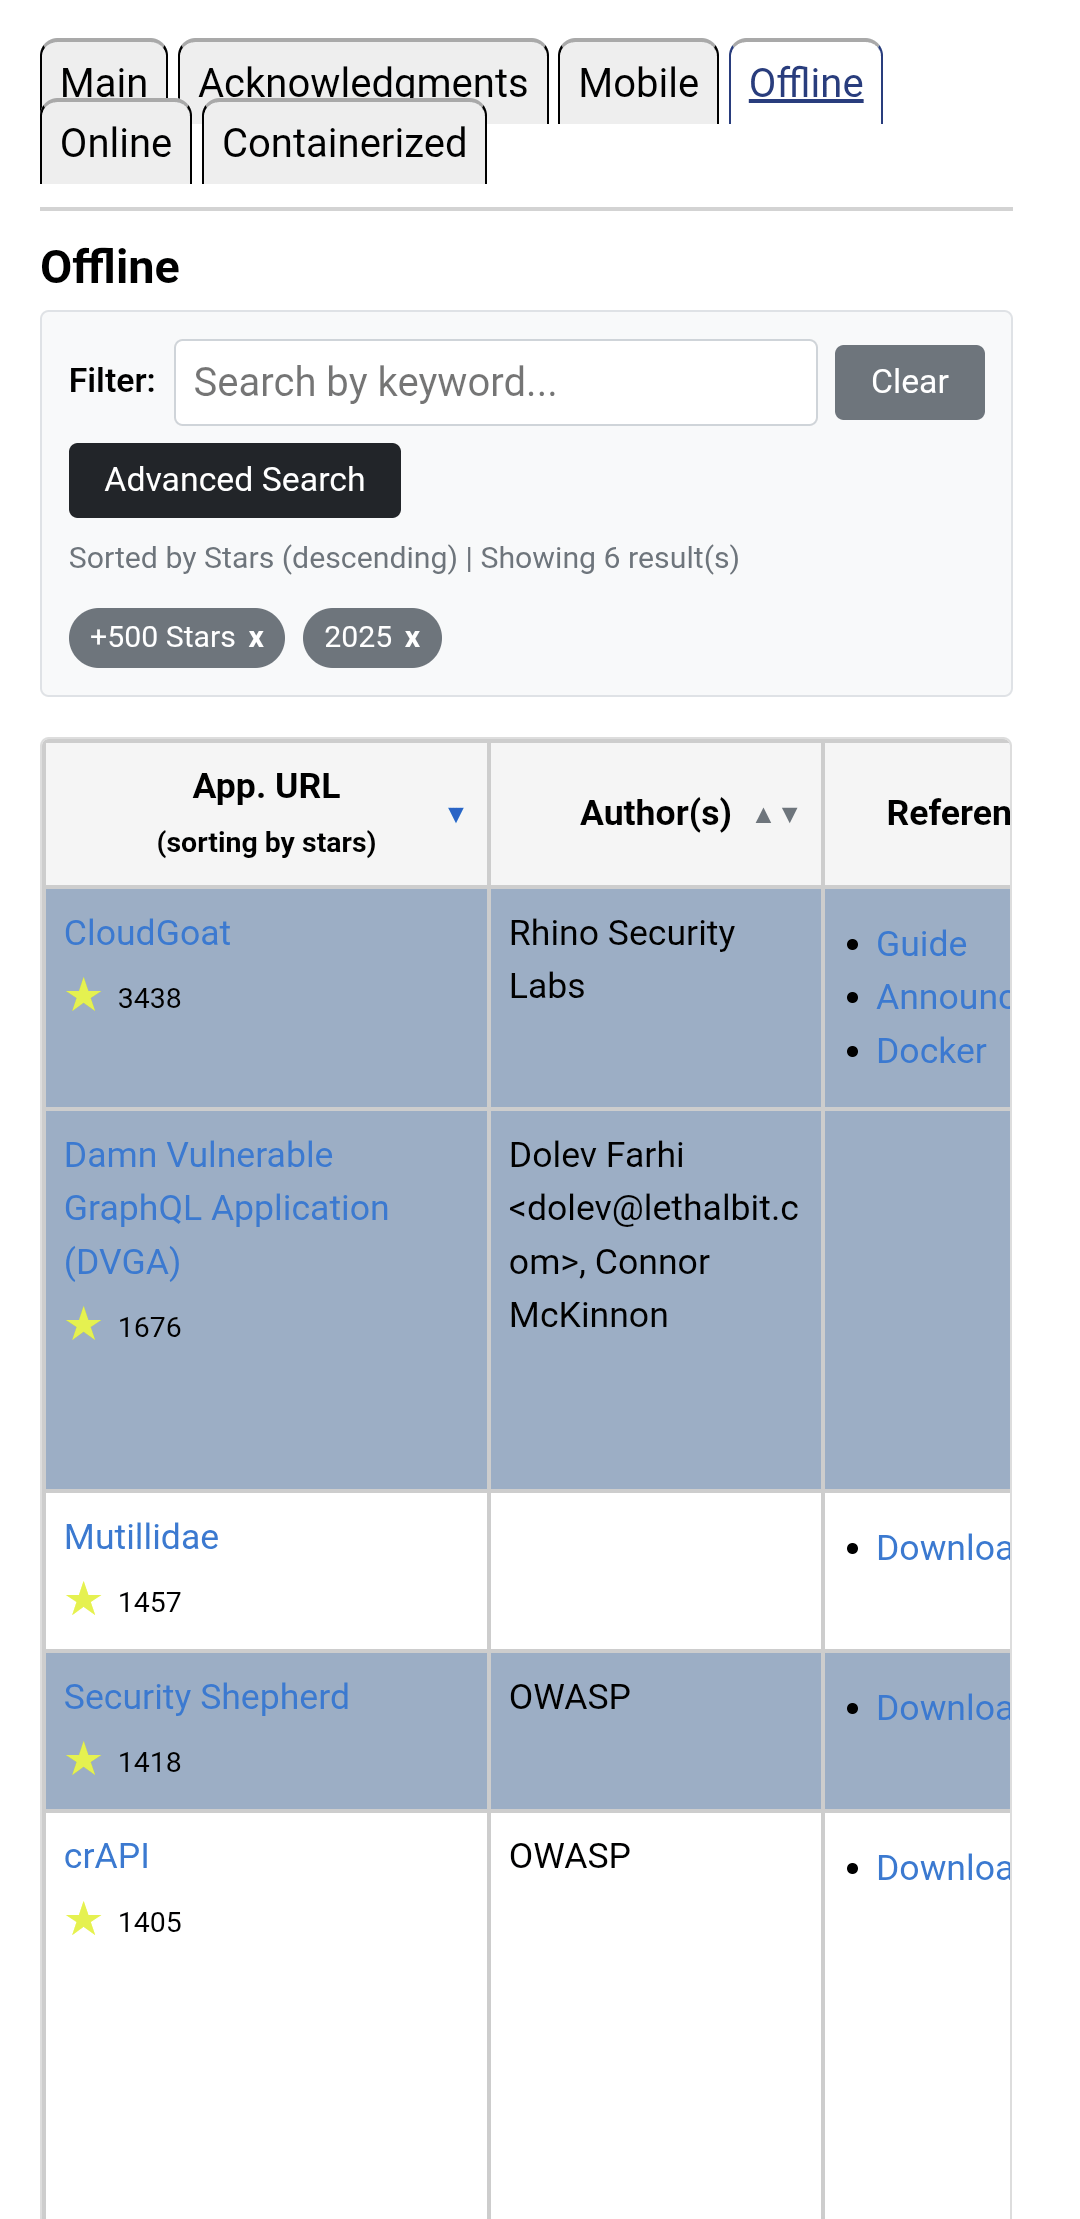The image size is (1080, 2219).
Task: Open the CloudGoat link
Action: point(147,932)
